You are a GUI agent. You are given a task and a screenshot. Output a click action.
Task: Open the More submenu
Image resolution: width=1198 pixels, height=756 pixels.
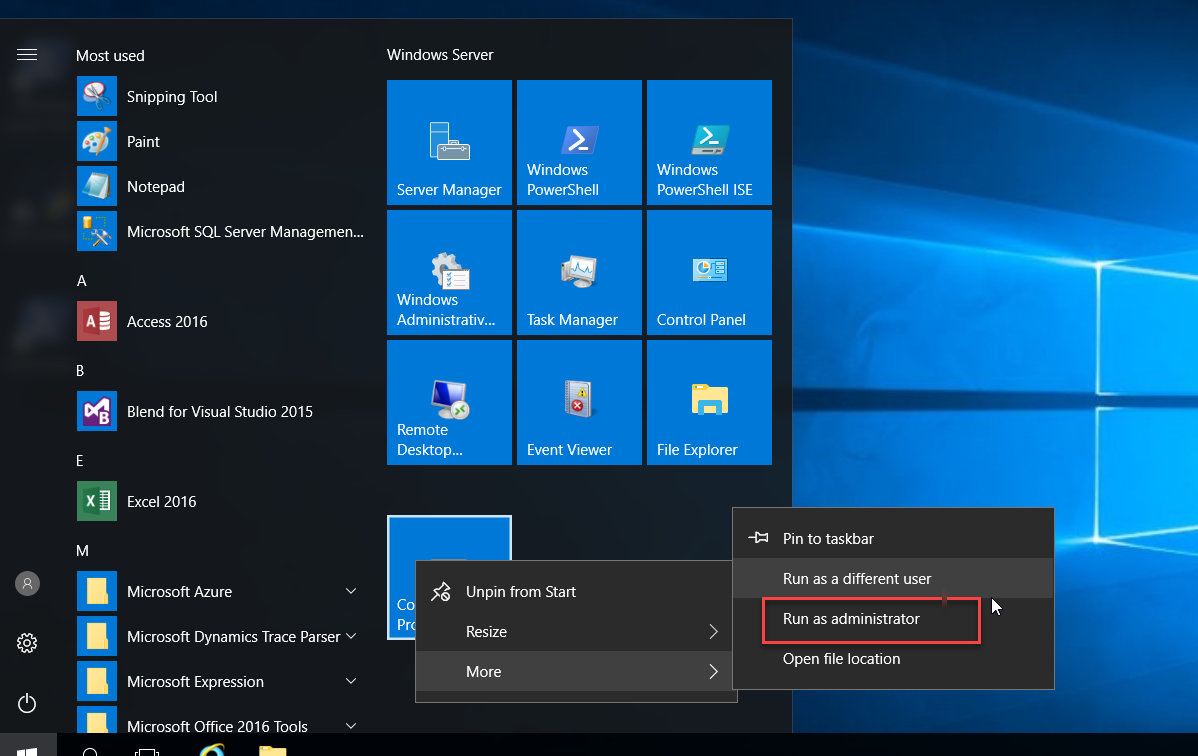point(576,671)
